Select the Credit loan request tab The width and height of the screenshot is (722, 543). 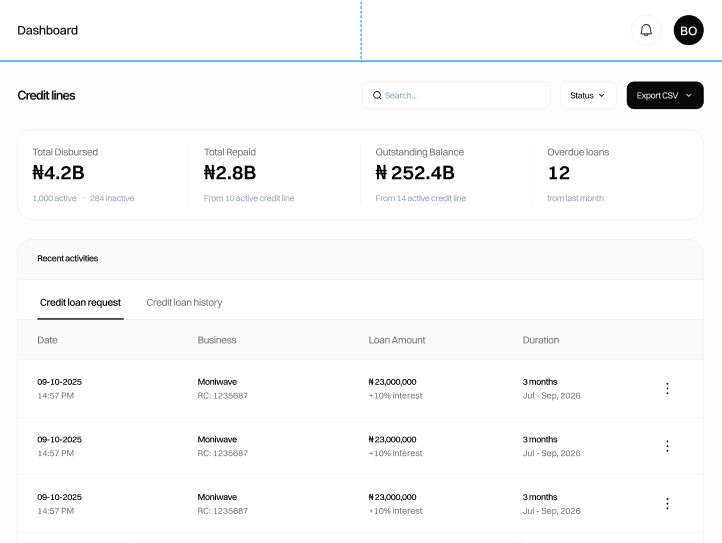tap(81, 303)
